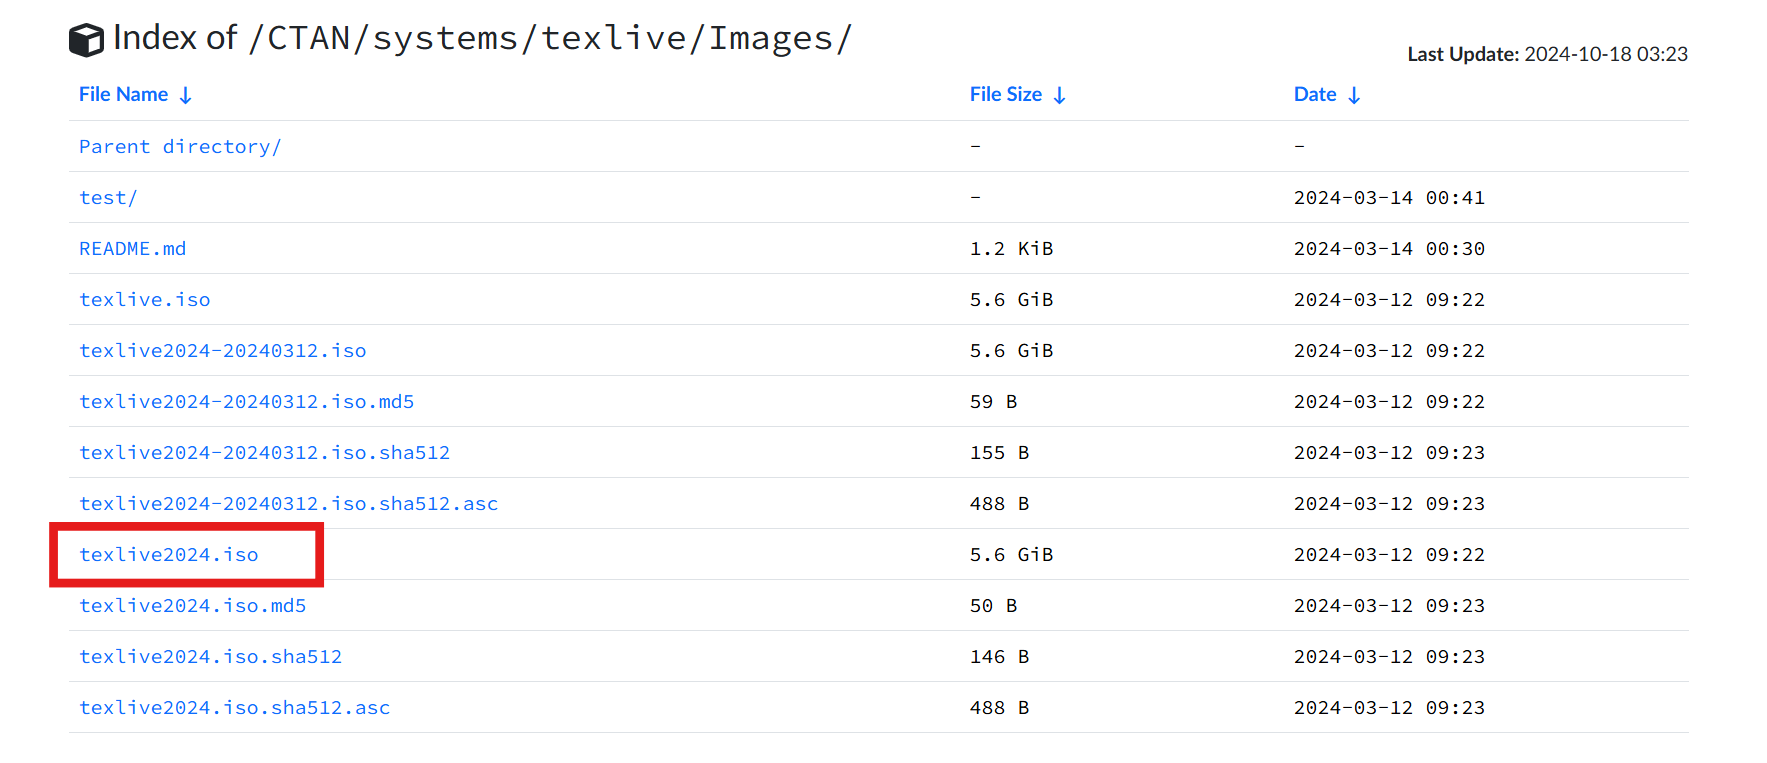Download the highlighted texlive2024.iso file

169,554
